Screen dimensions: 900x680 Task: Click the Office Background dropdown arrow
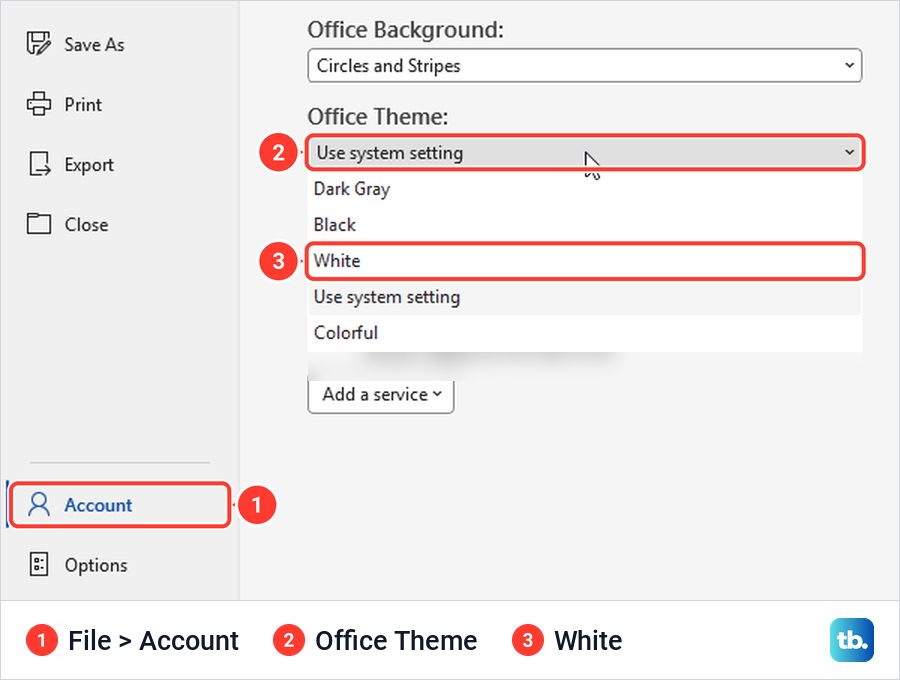click(849, 65)
